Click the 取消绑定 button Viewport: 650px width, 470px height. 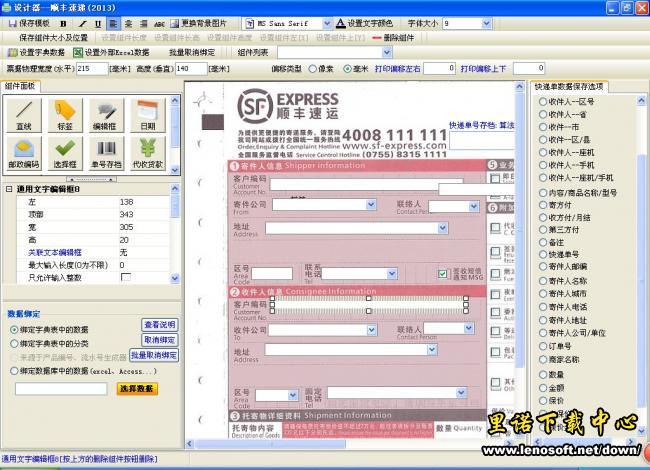pyautogui.click(x=160, y=340)
